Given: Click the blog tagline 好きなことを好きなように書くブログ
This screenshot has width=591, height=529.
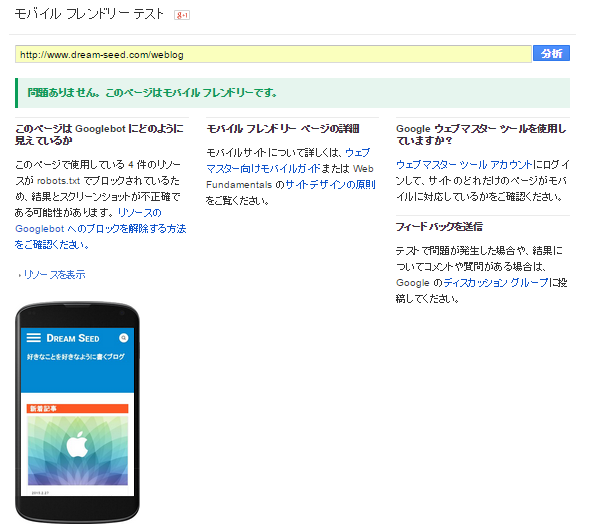Looking at the screenshot, I should (x=76, y=356).
